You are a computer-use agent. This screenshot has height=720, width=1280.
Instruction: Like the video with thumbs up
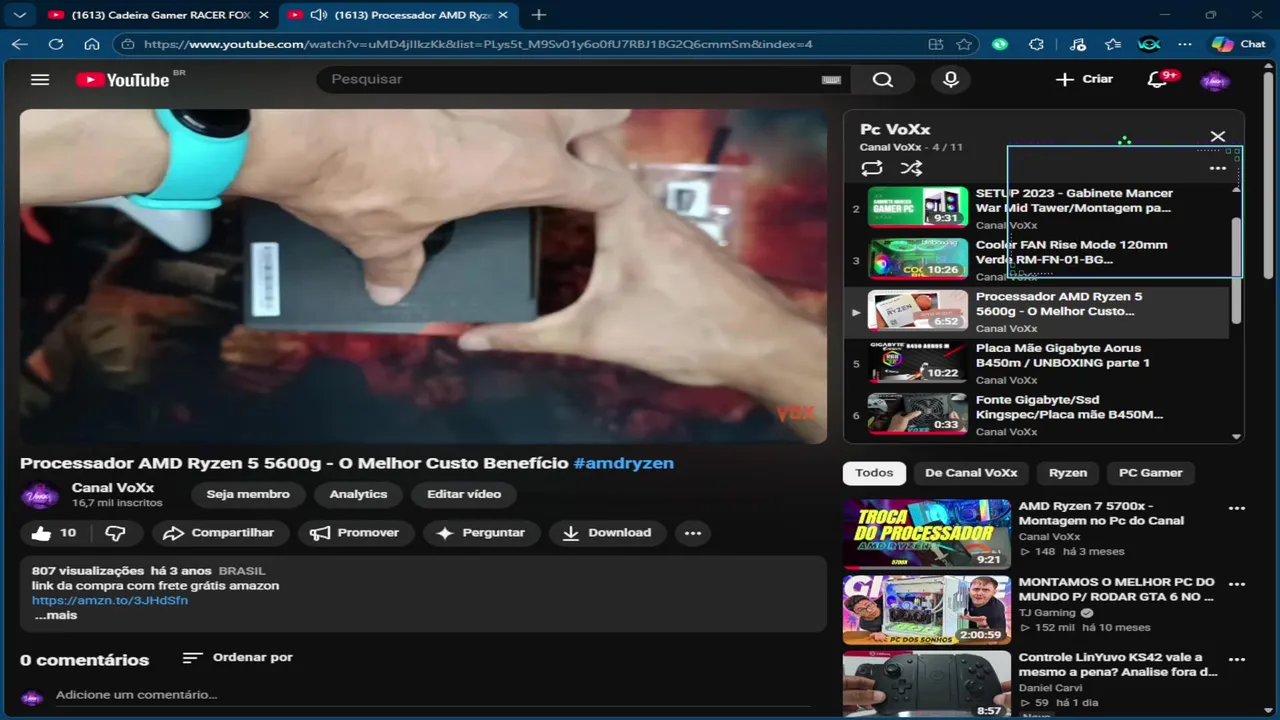[54, 533]
